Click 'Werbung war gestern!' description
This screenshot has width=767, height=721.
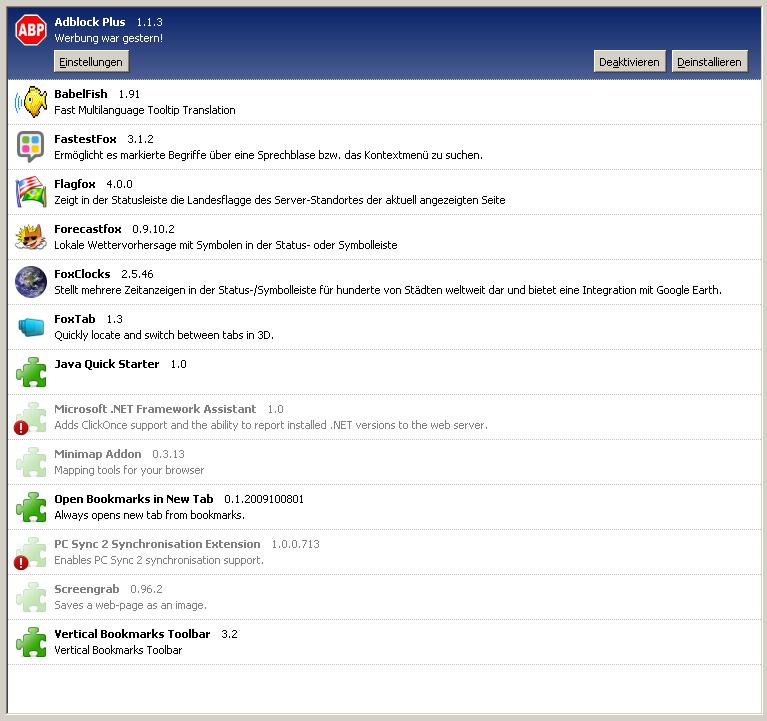(109, 38)
